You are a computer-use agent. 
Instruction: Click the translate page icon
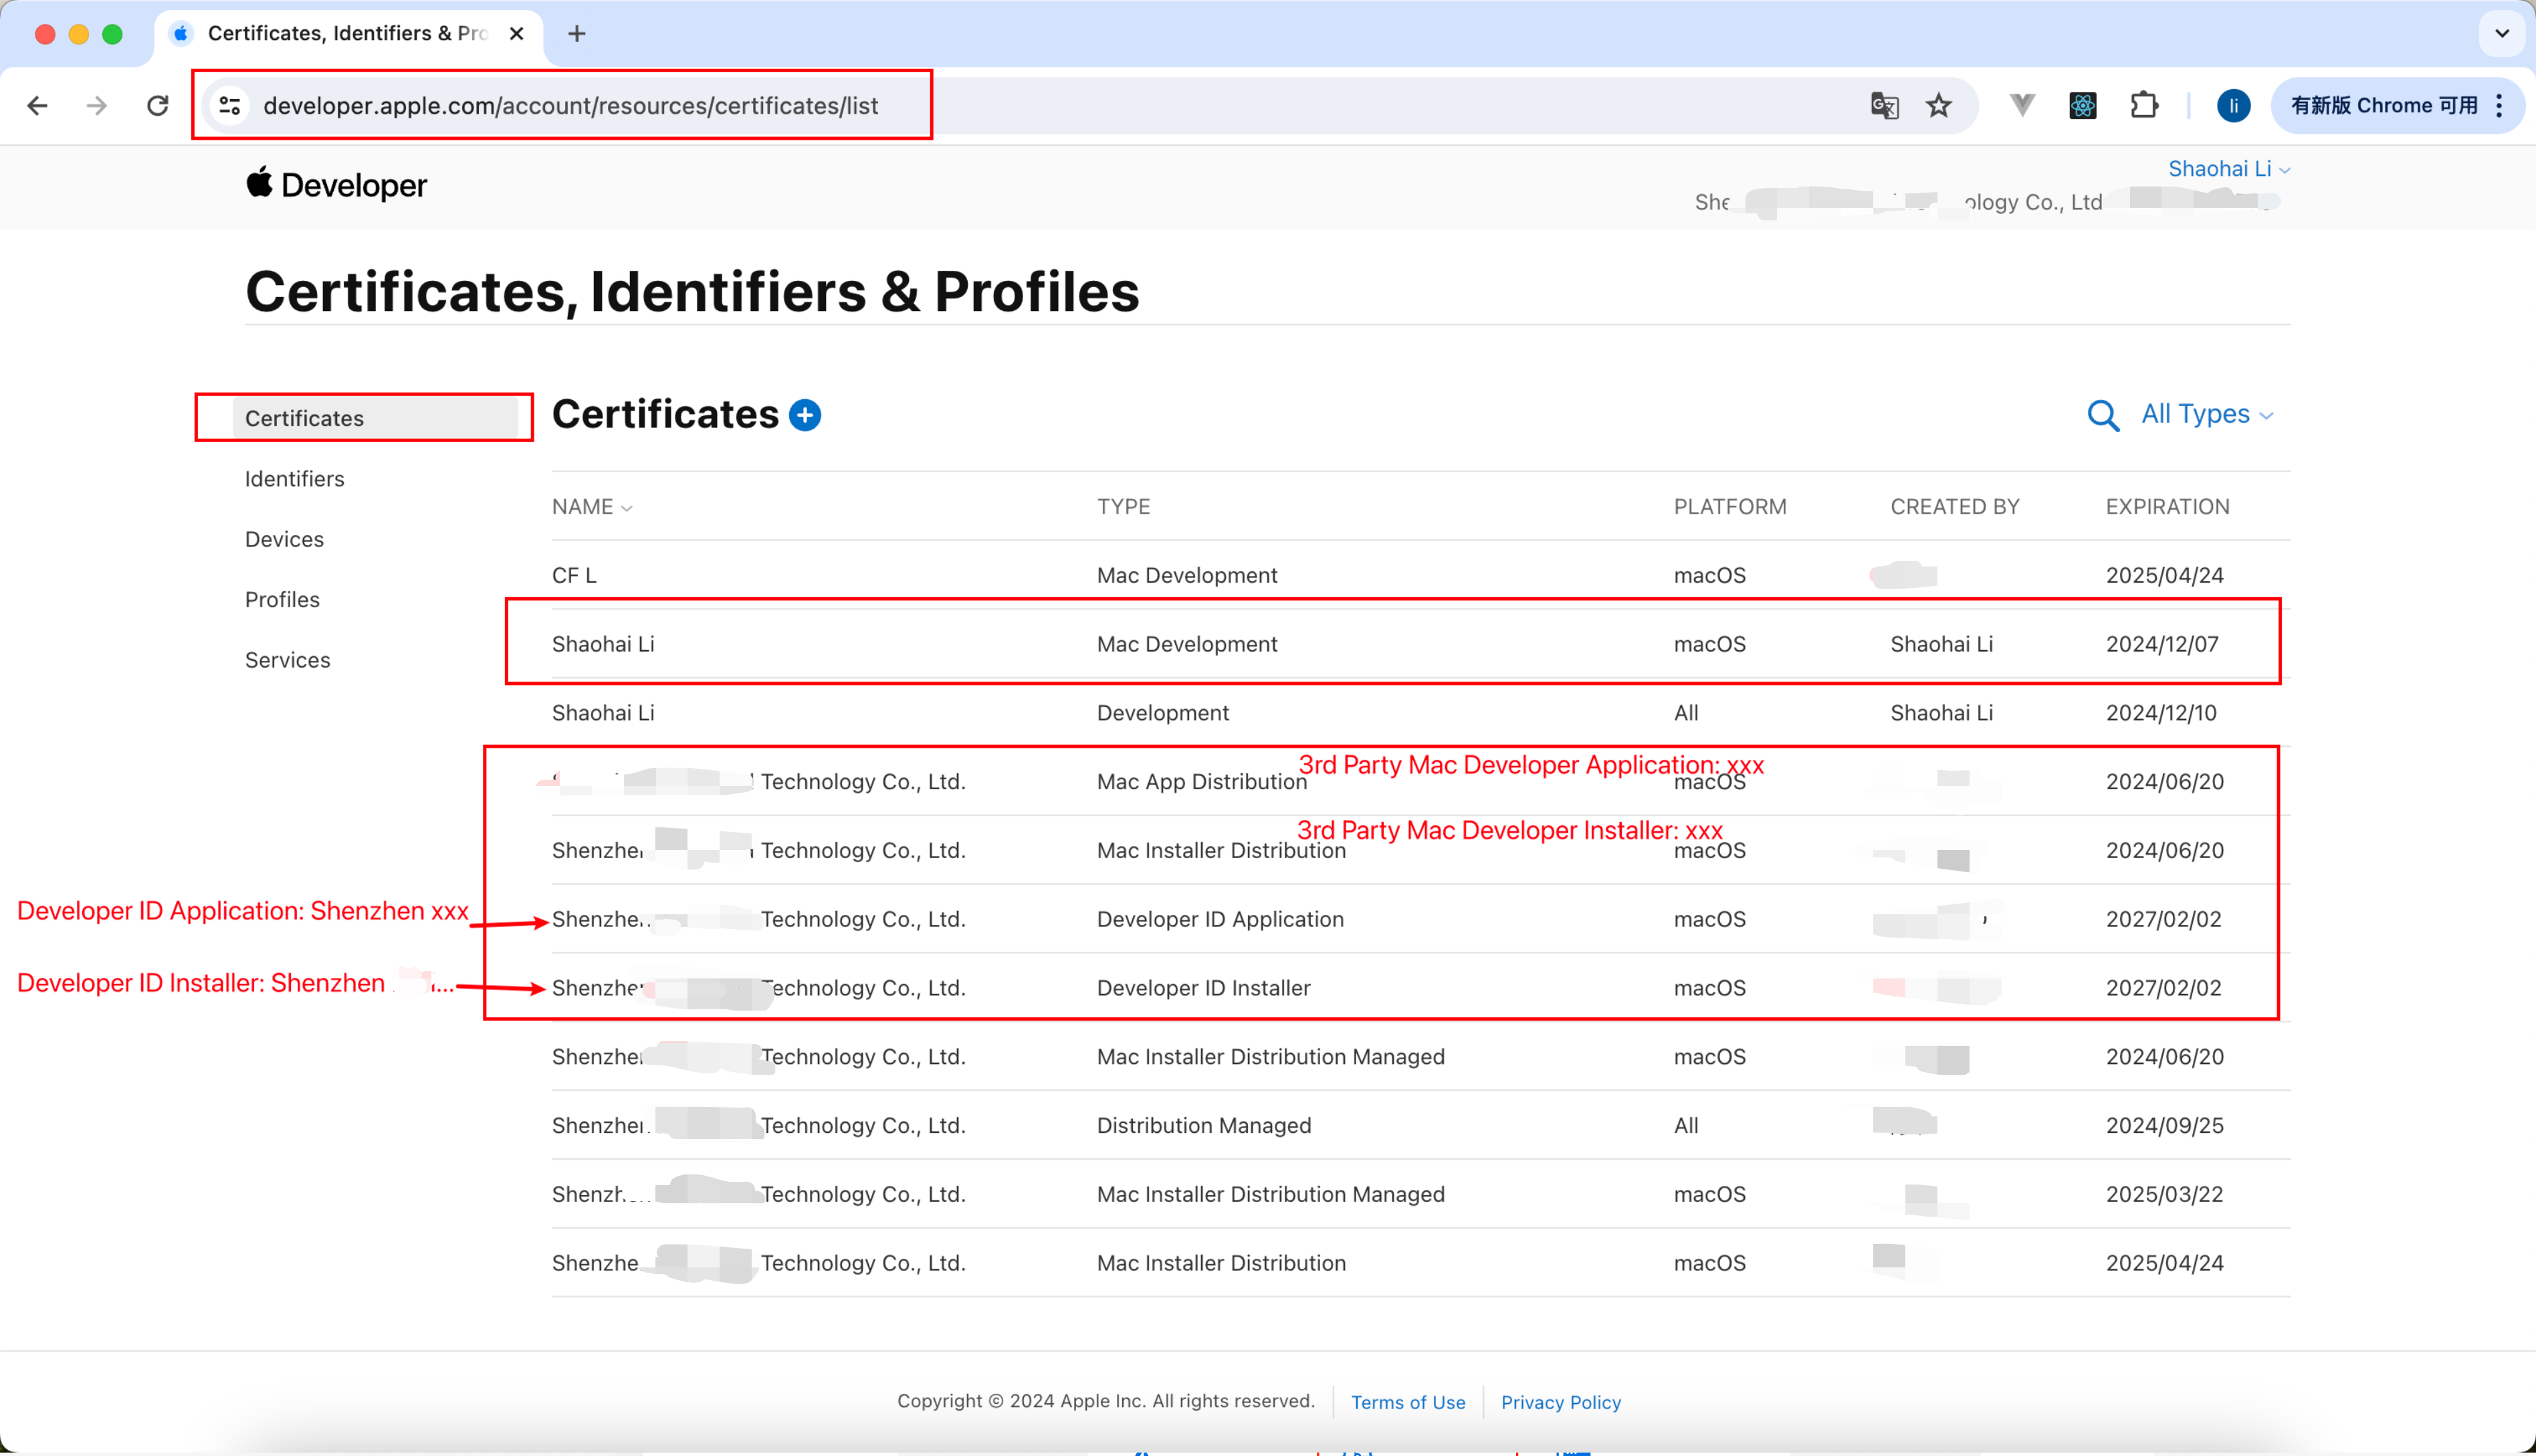(1884, 106)
